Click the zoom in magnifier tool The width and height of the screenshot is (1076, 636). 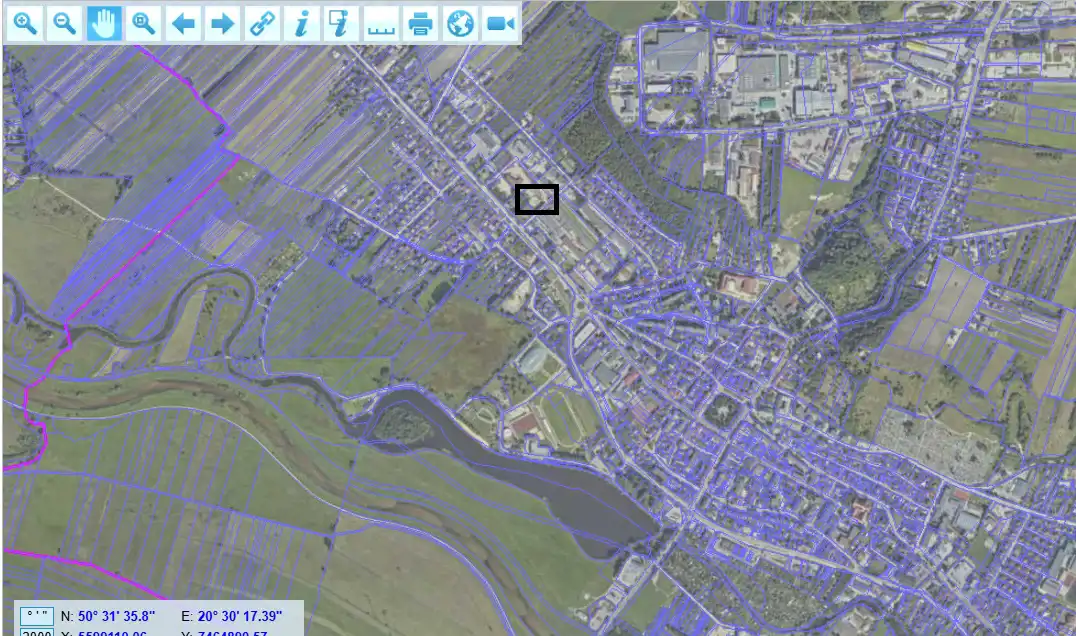26,23
